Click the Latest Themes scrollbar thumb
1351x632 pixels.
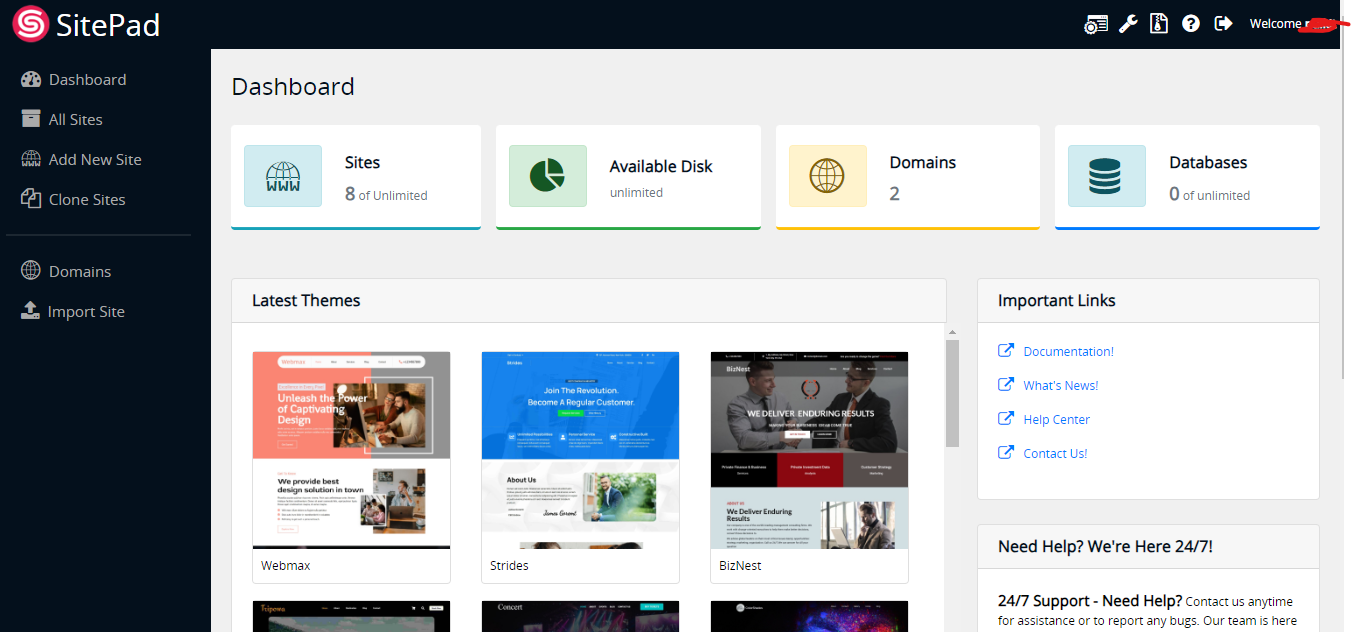click(952, 393)
